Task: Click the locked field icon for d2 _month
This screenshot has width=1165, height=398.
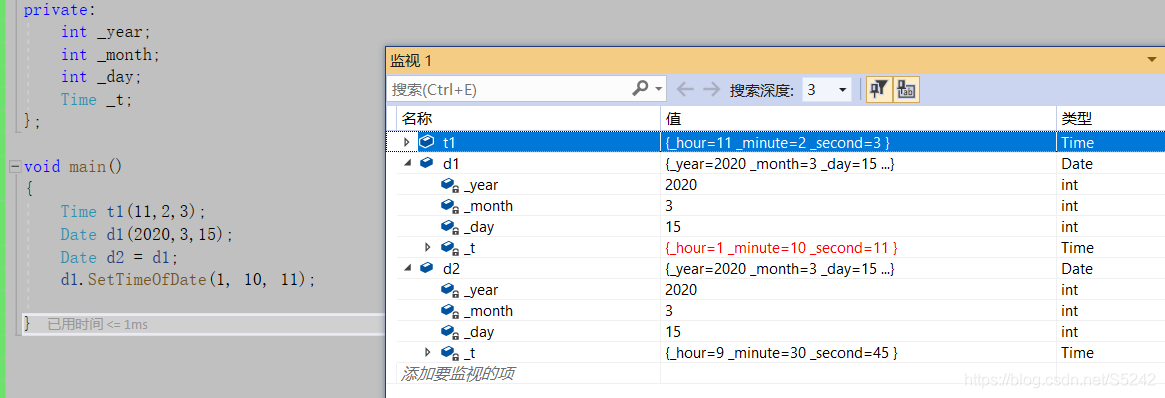Action: (450, 310)
